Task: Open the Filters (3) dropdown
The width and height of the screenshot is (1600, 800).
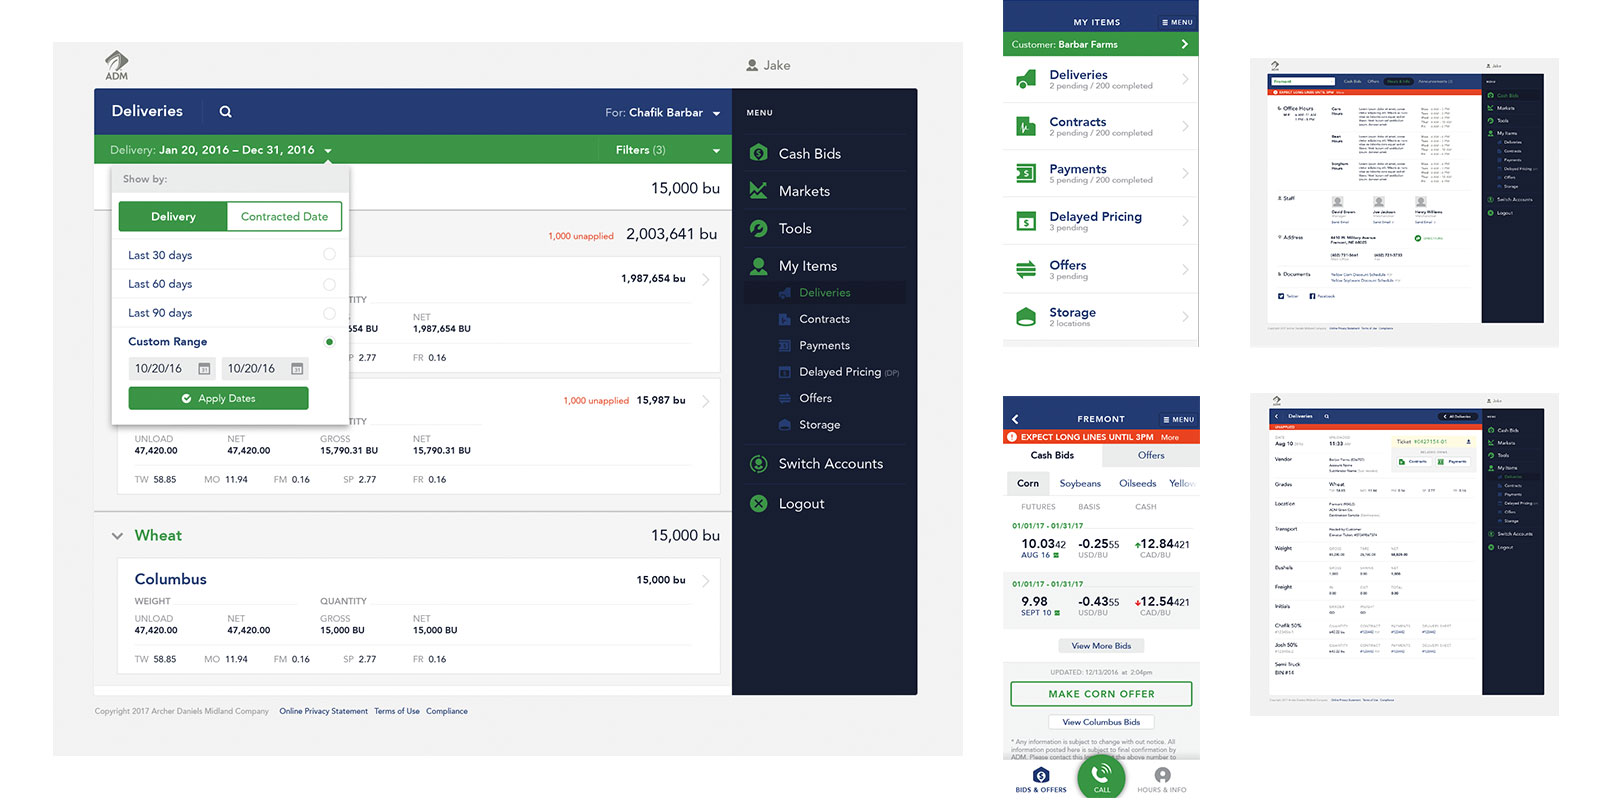Action: tap(668, 150)
